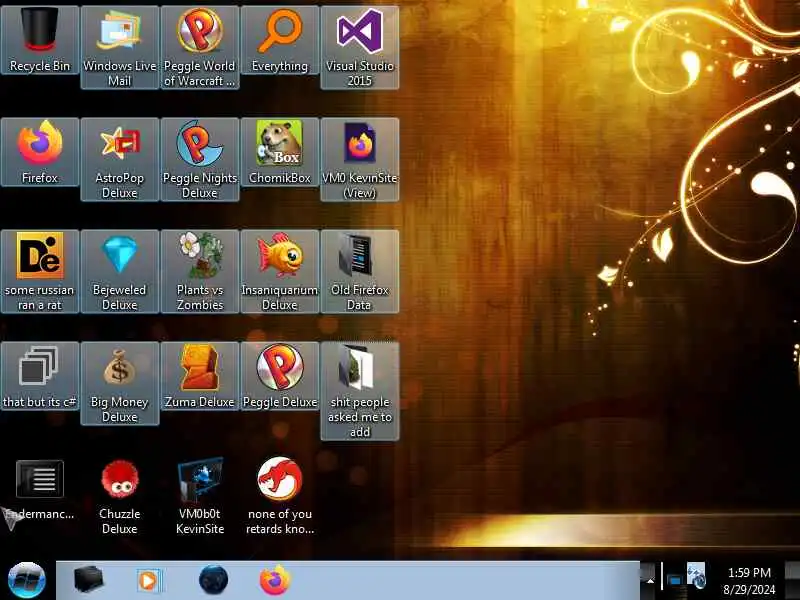Launch Bejeweled Deluxe game icon
800x600 pixels.
pos(120,271)
